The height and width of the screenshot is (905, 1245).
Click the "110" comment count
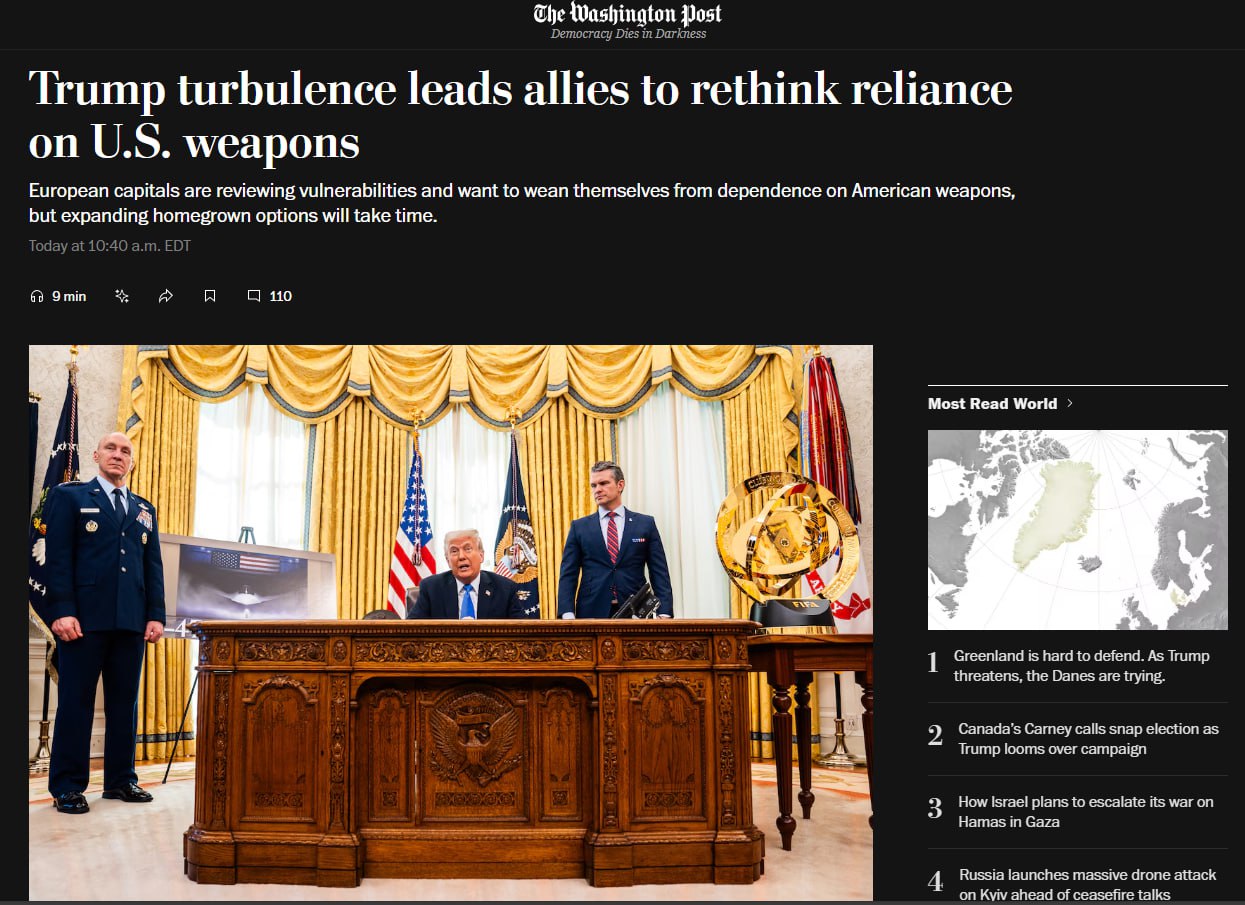[281, 296]
